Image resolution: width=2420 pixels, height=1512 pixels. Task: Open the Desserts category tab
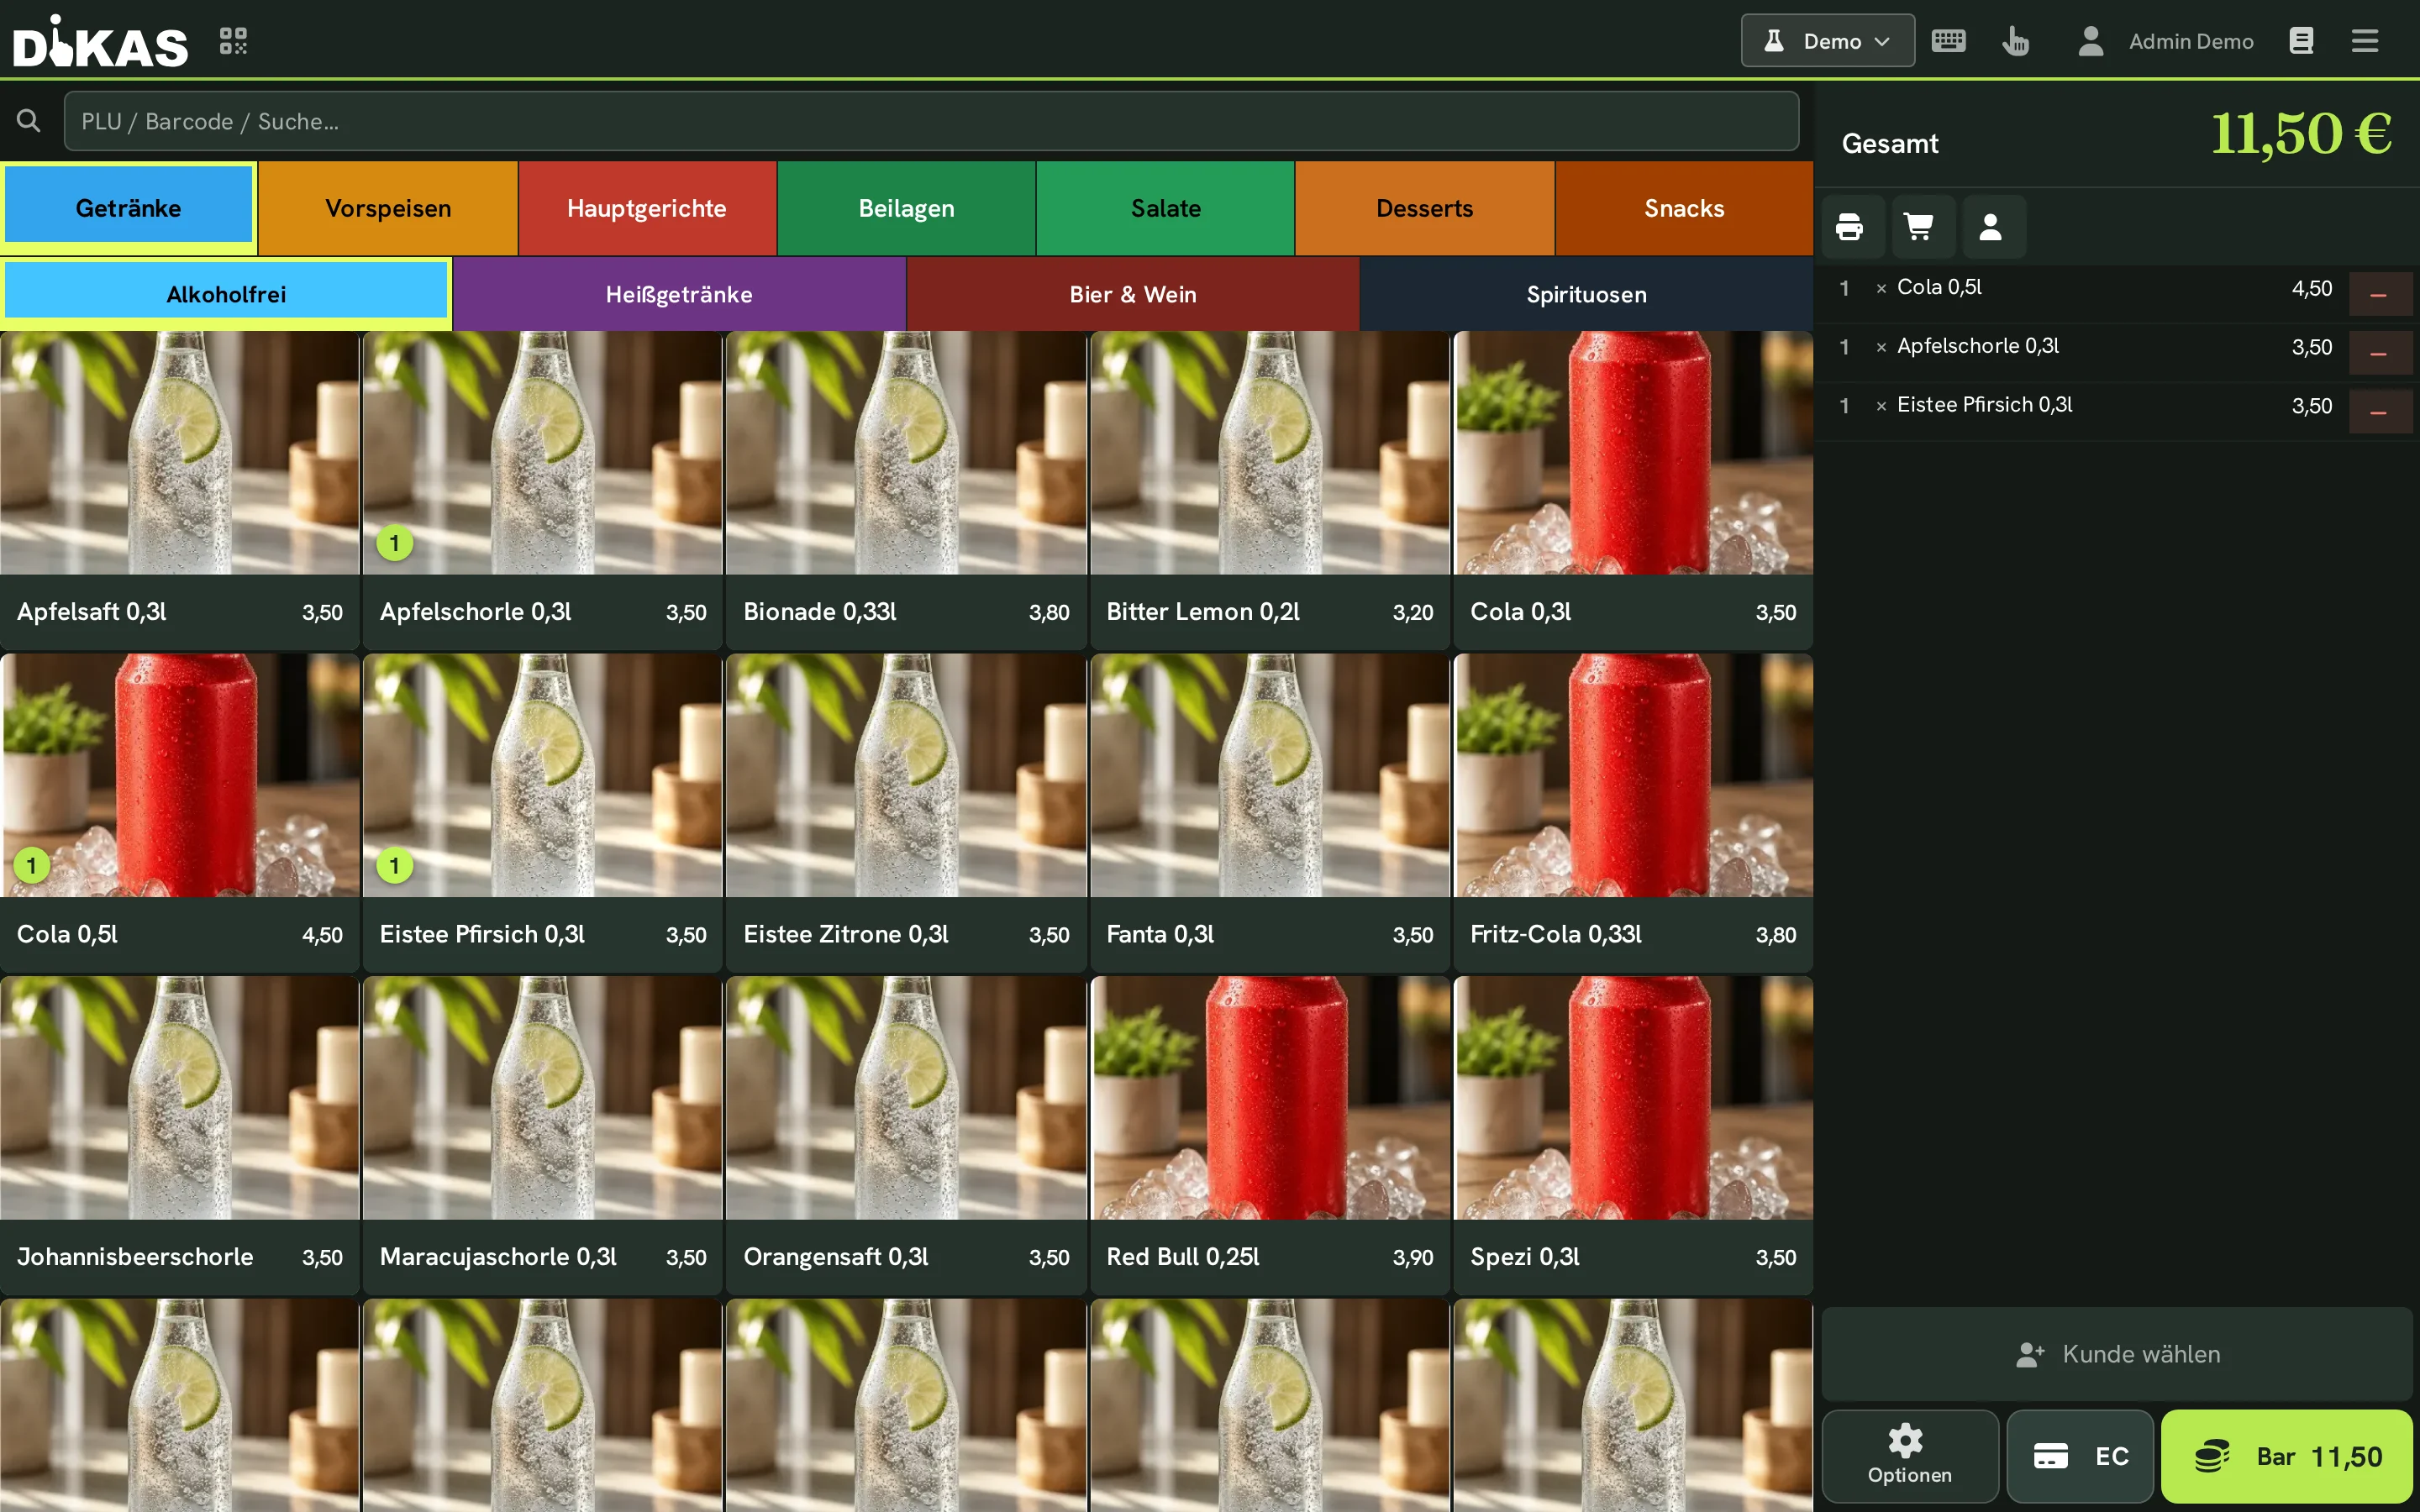tap(1425, 208)
